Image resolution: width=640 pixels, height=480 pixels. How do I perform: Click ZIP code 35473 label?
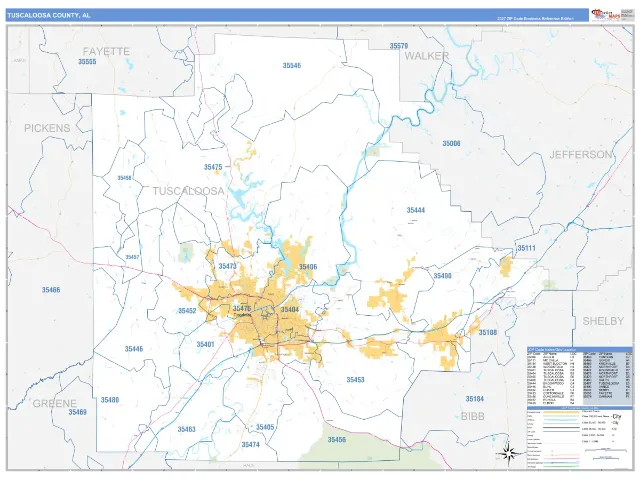click(x=227, y=266)
